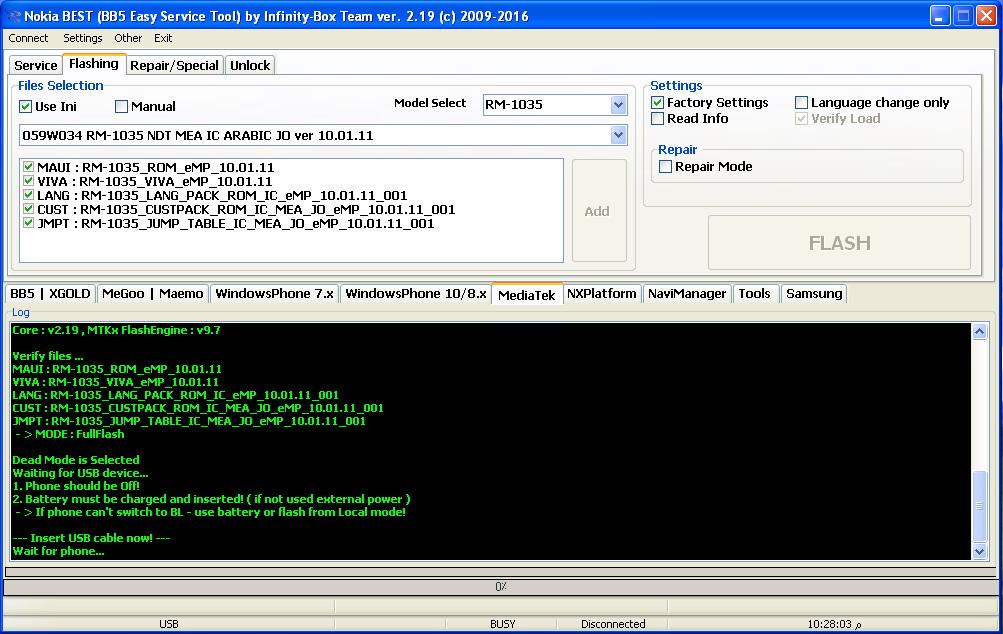Screen dimensions: 1003x634
Task: Click the Exit menu item
Action: pyautogui.click(x=163, y=38)
